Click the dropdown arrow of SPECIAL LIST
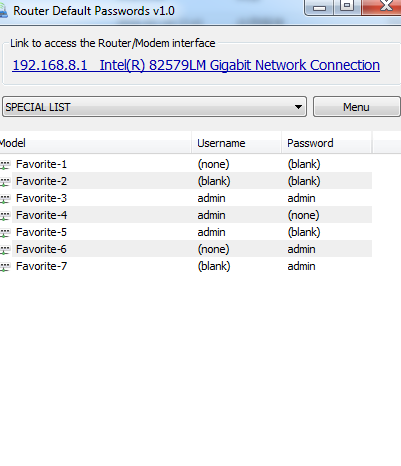The width and height of the screenshot is (401, 466). [x=298, y=107]
